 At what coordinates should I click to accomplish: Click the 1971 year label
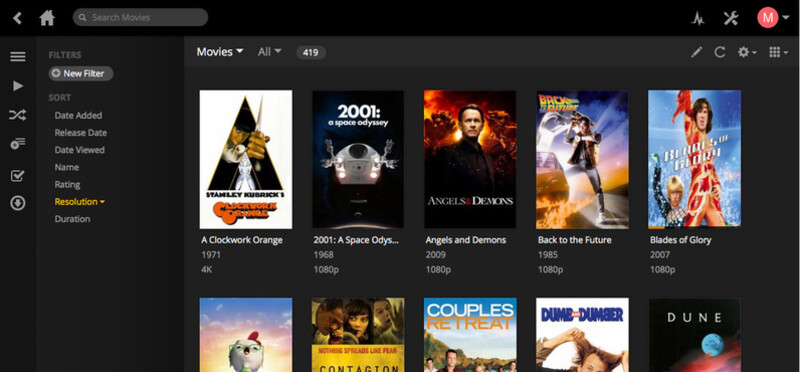click(211, 255)
